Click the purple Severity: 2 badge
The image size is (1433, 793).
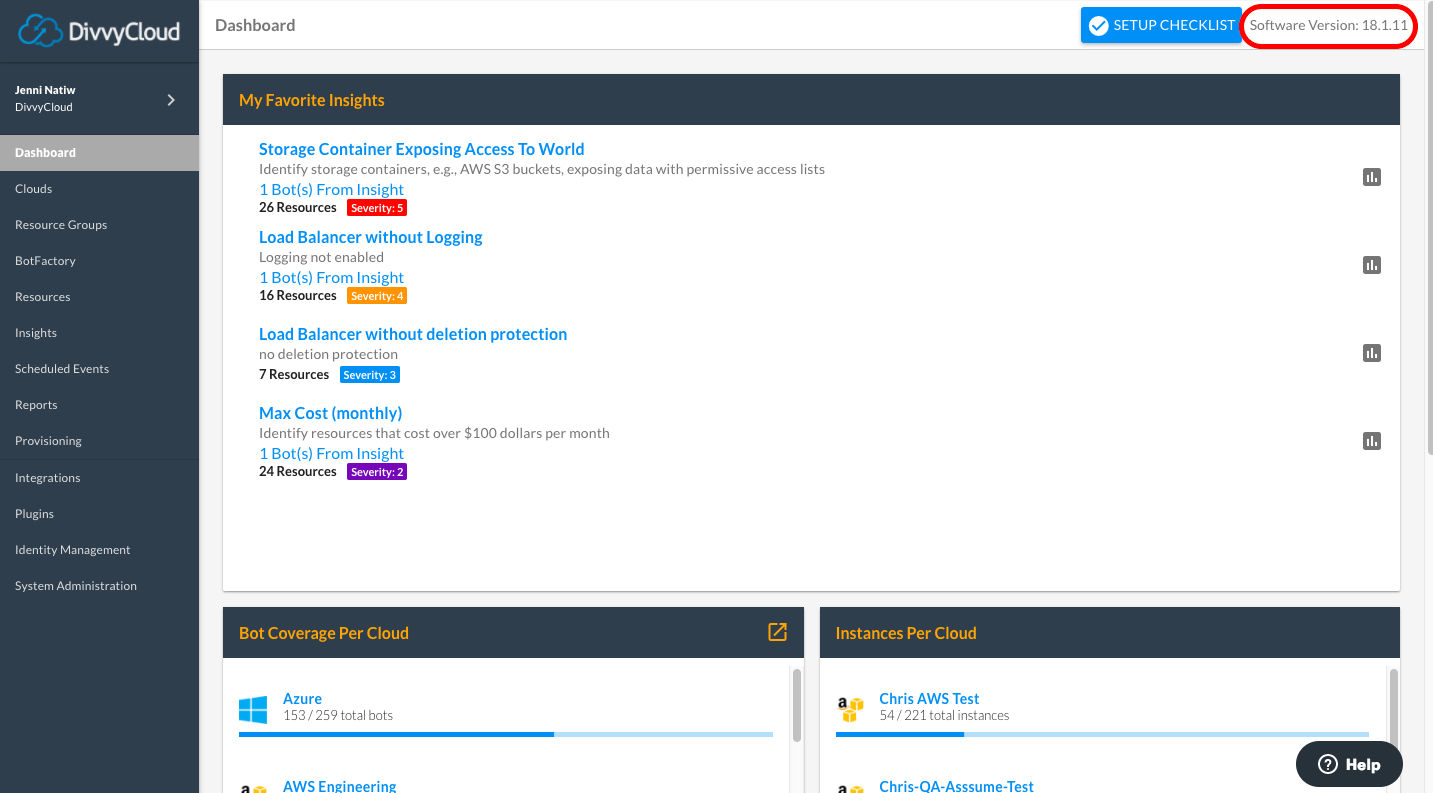(377, 472)
